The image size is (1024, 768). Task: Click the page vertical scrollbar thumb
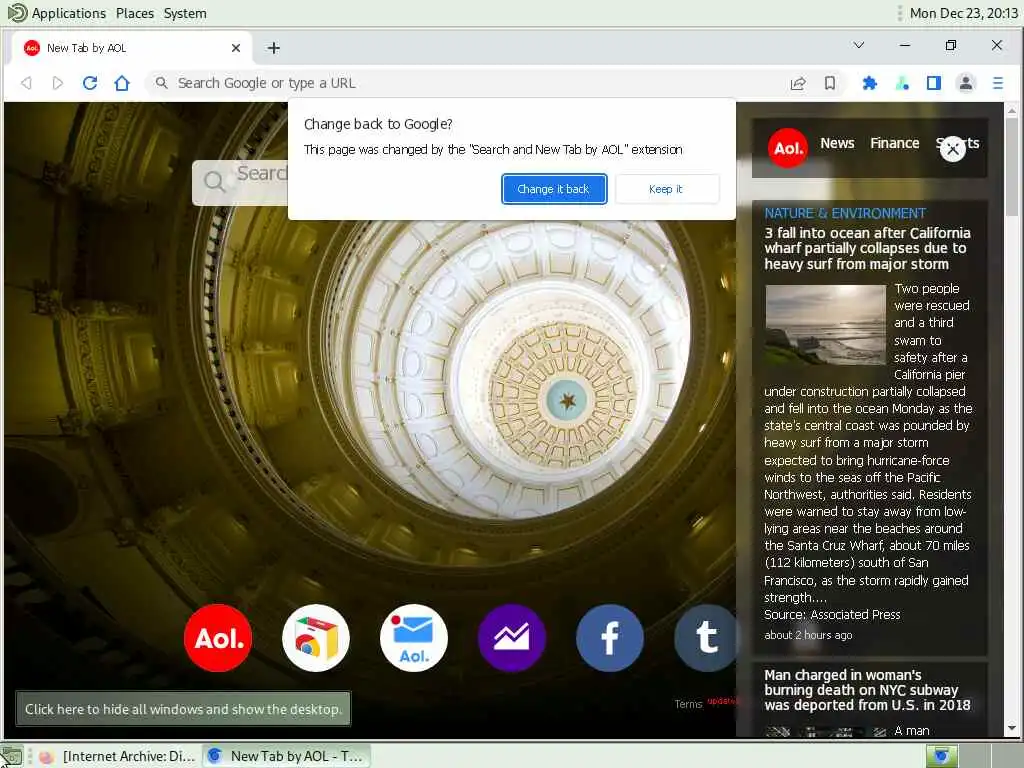1012,167
